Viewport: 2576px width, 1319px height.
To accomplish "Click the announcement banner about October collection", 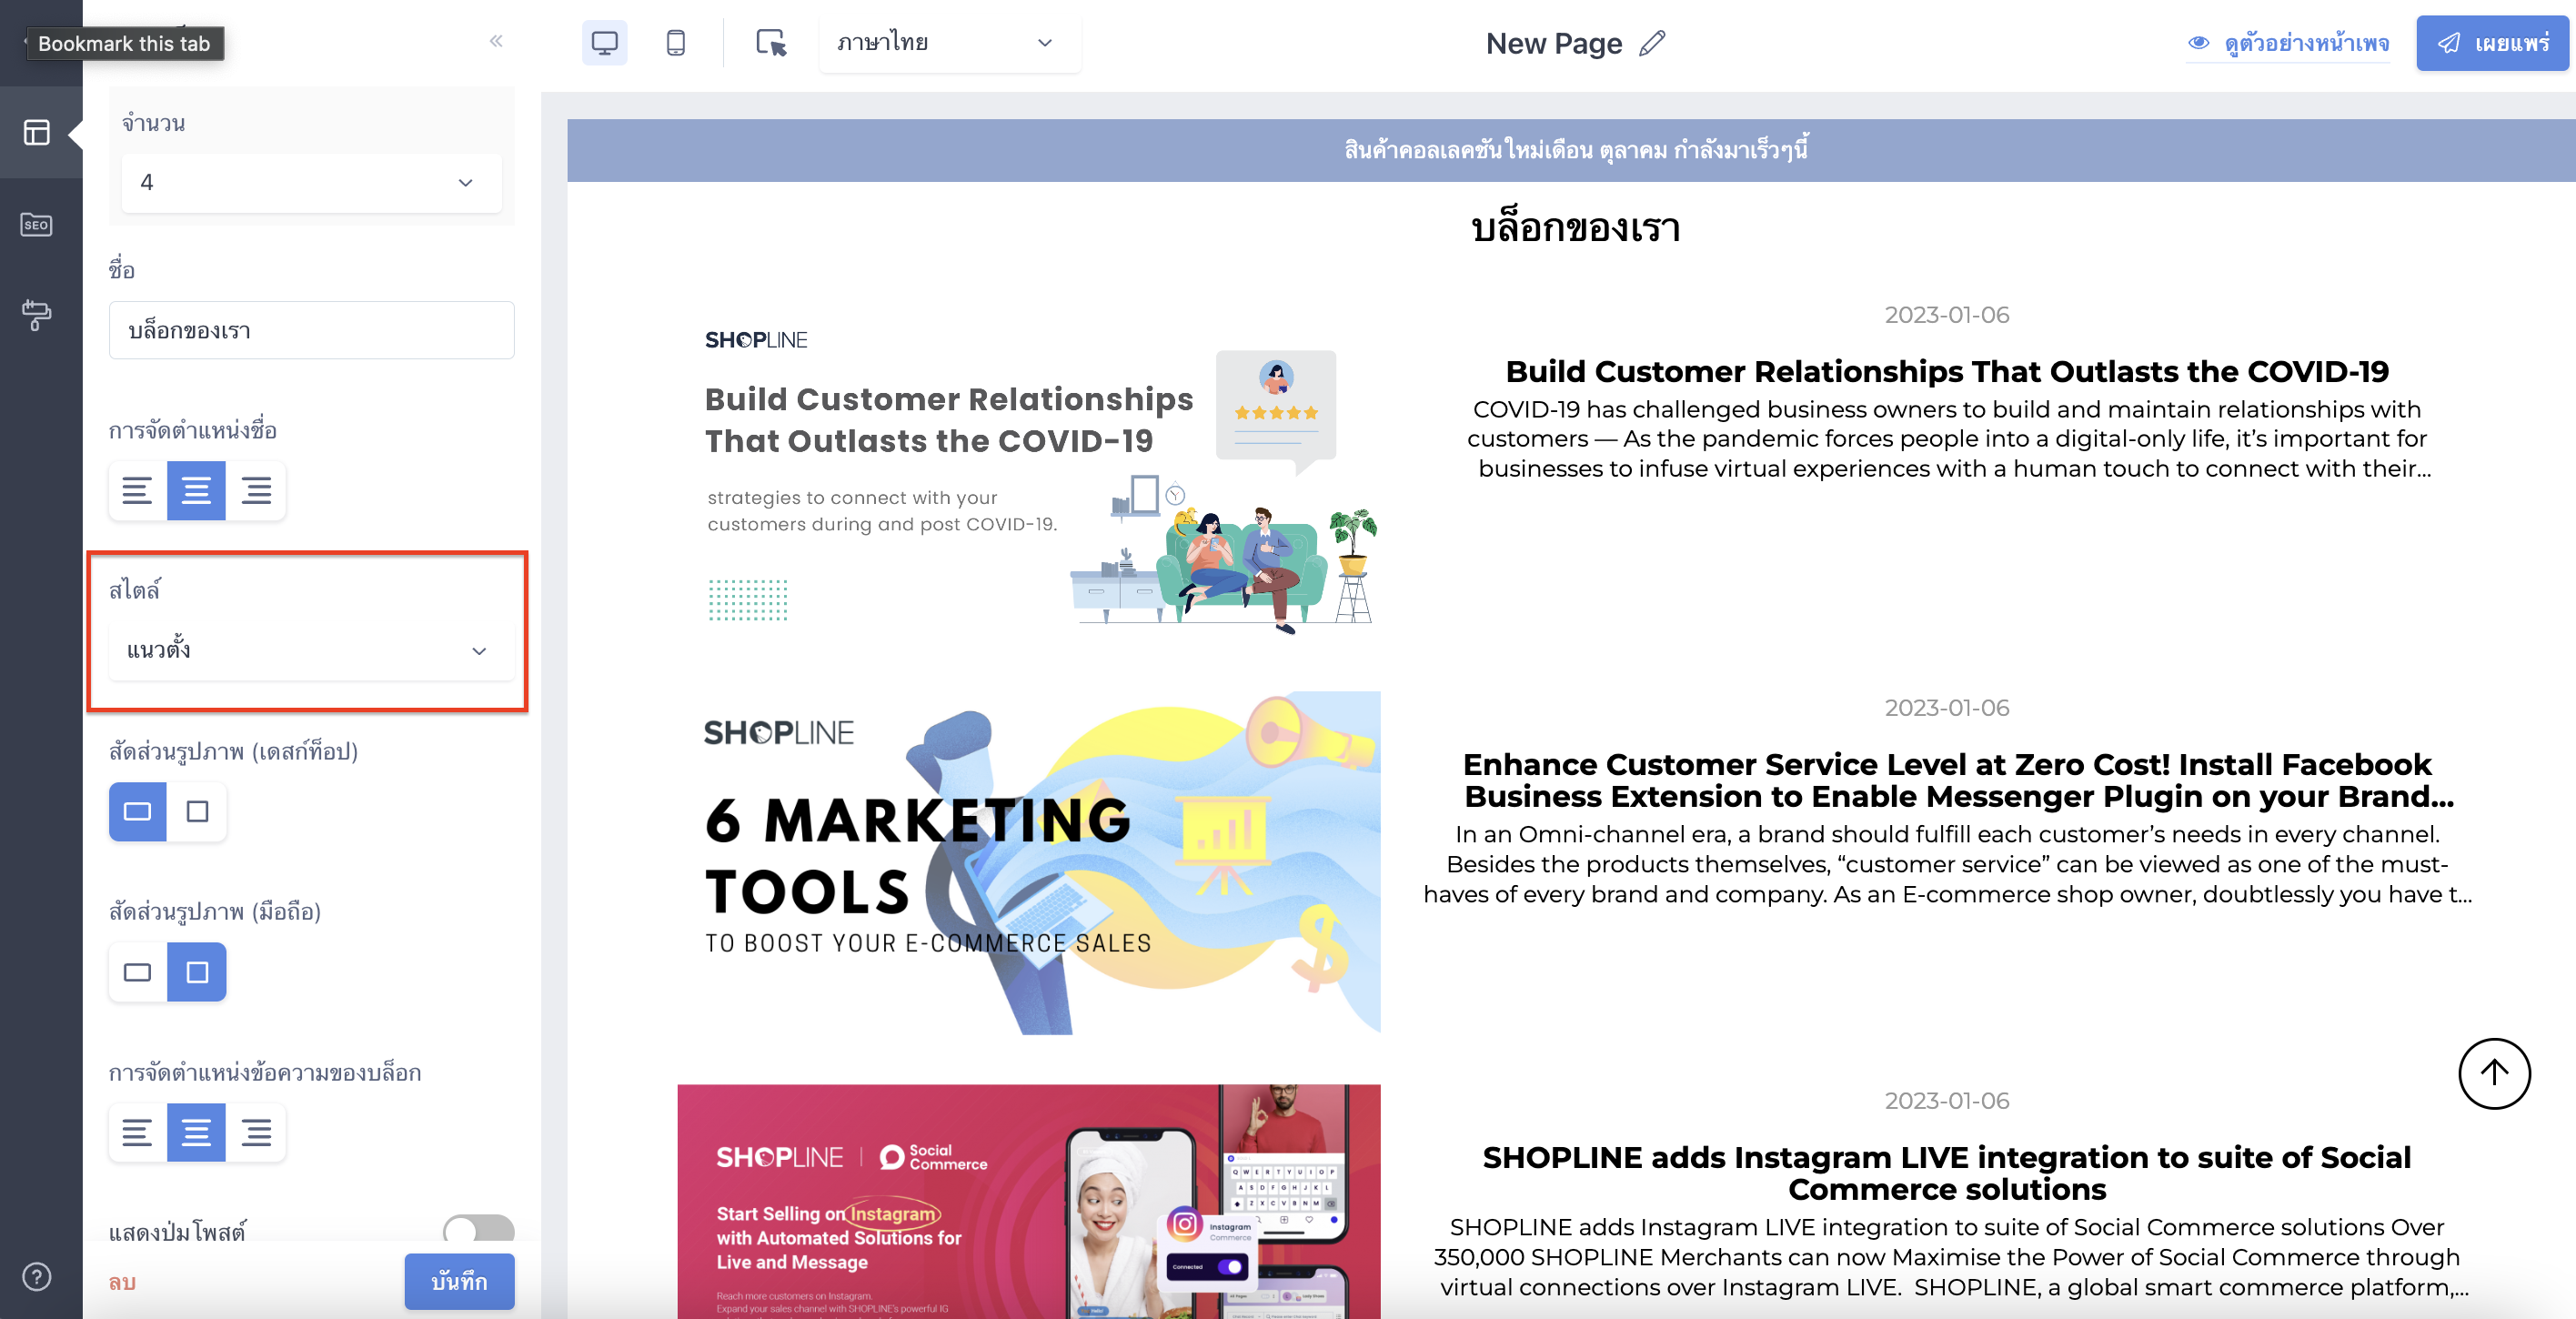I will pyautogui.click(x=1571, y=150).
